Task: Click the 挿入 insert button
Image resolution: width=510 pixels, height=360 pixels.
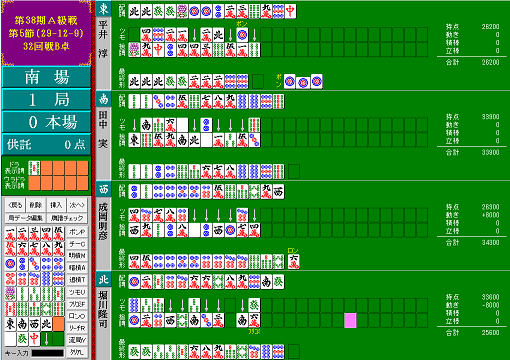Action: pos(56,205)
